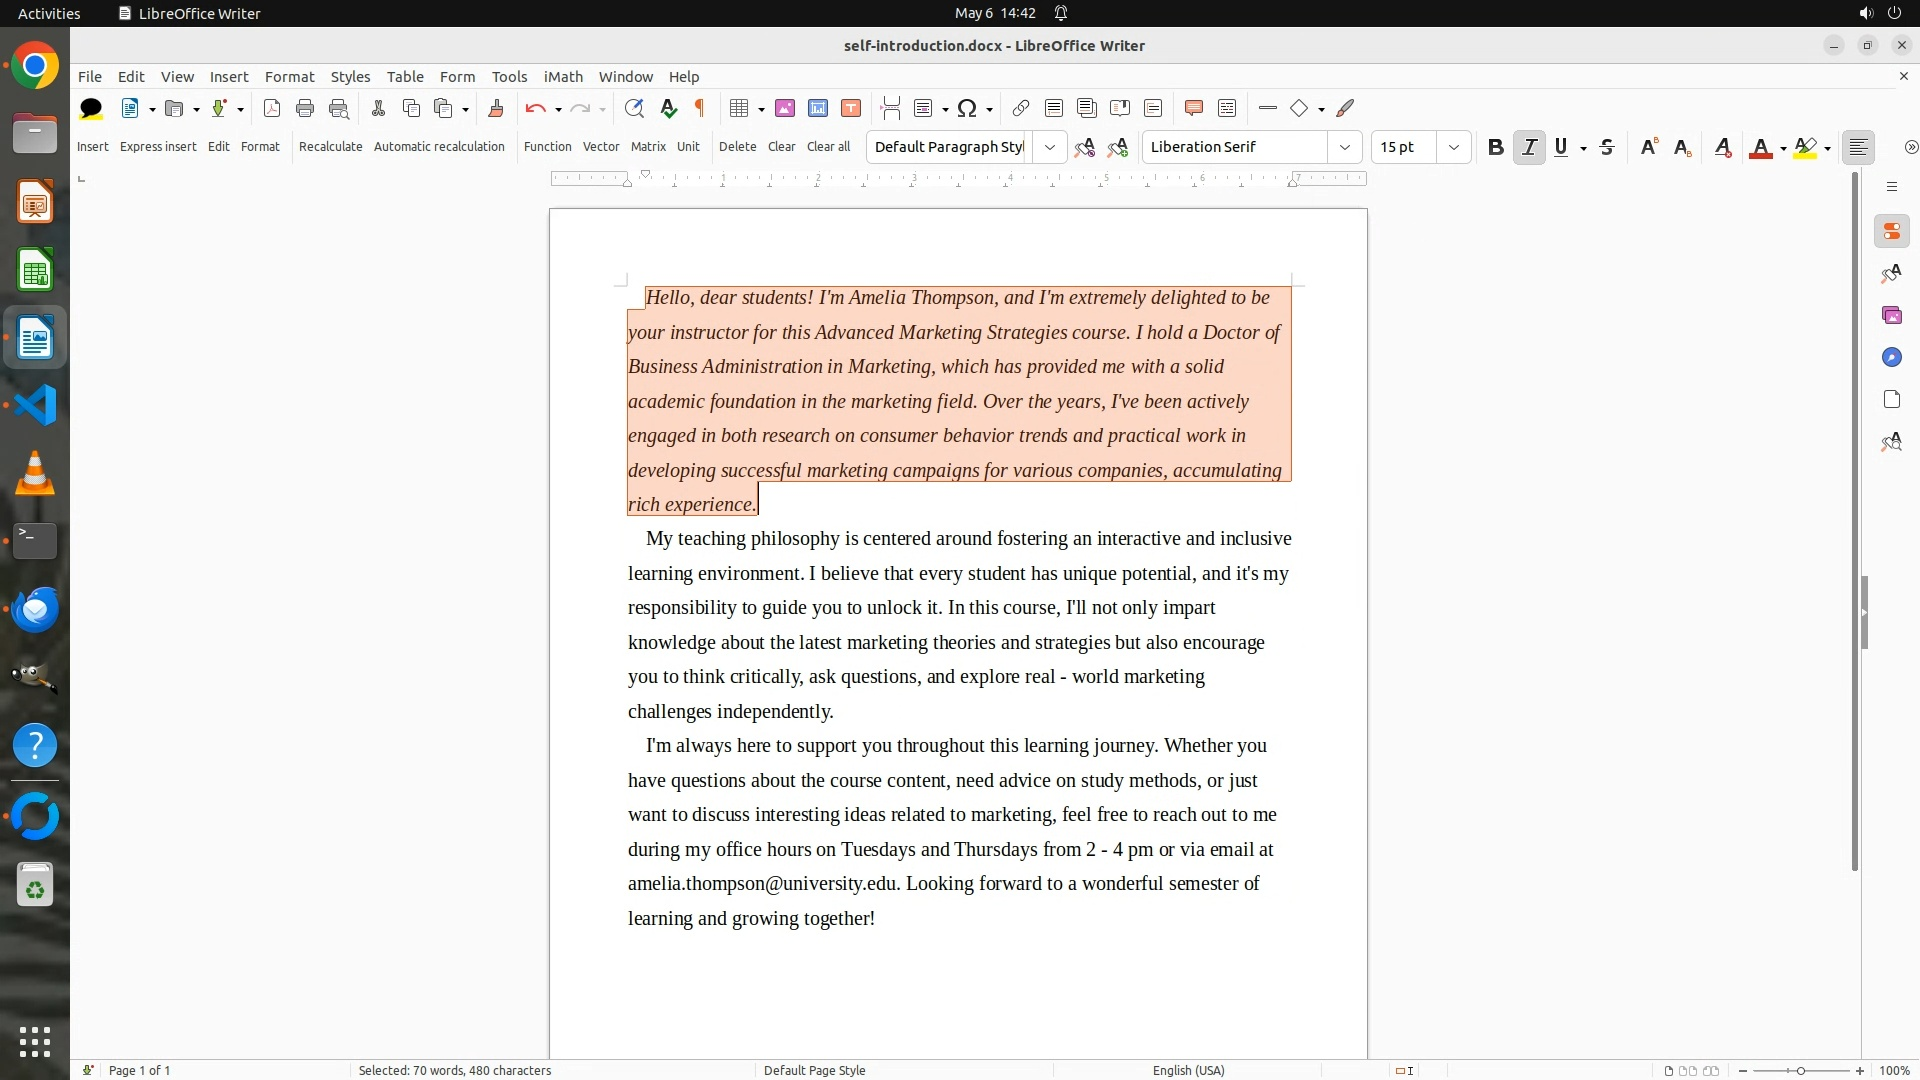Expand the font size dropdown

click(1453, 147)
